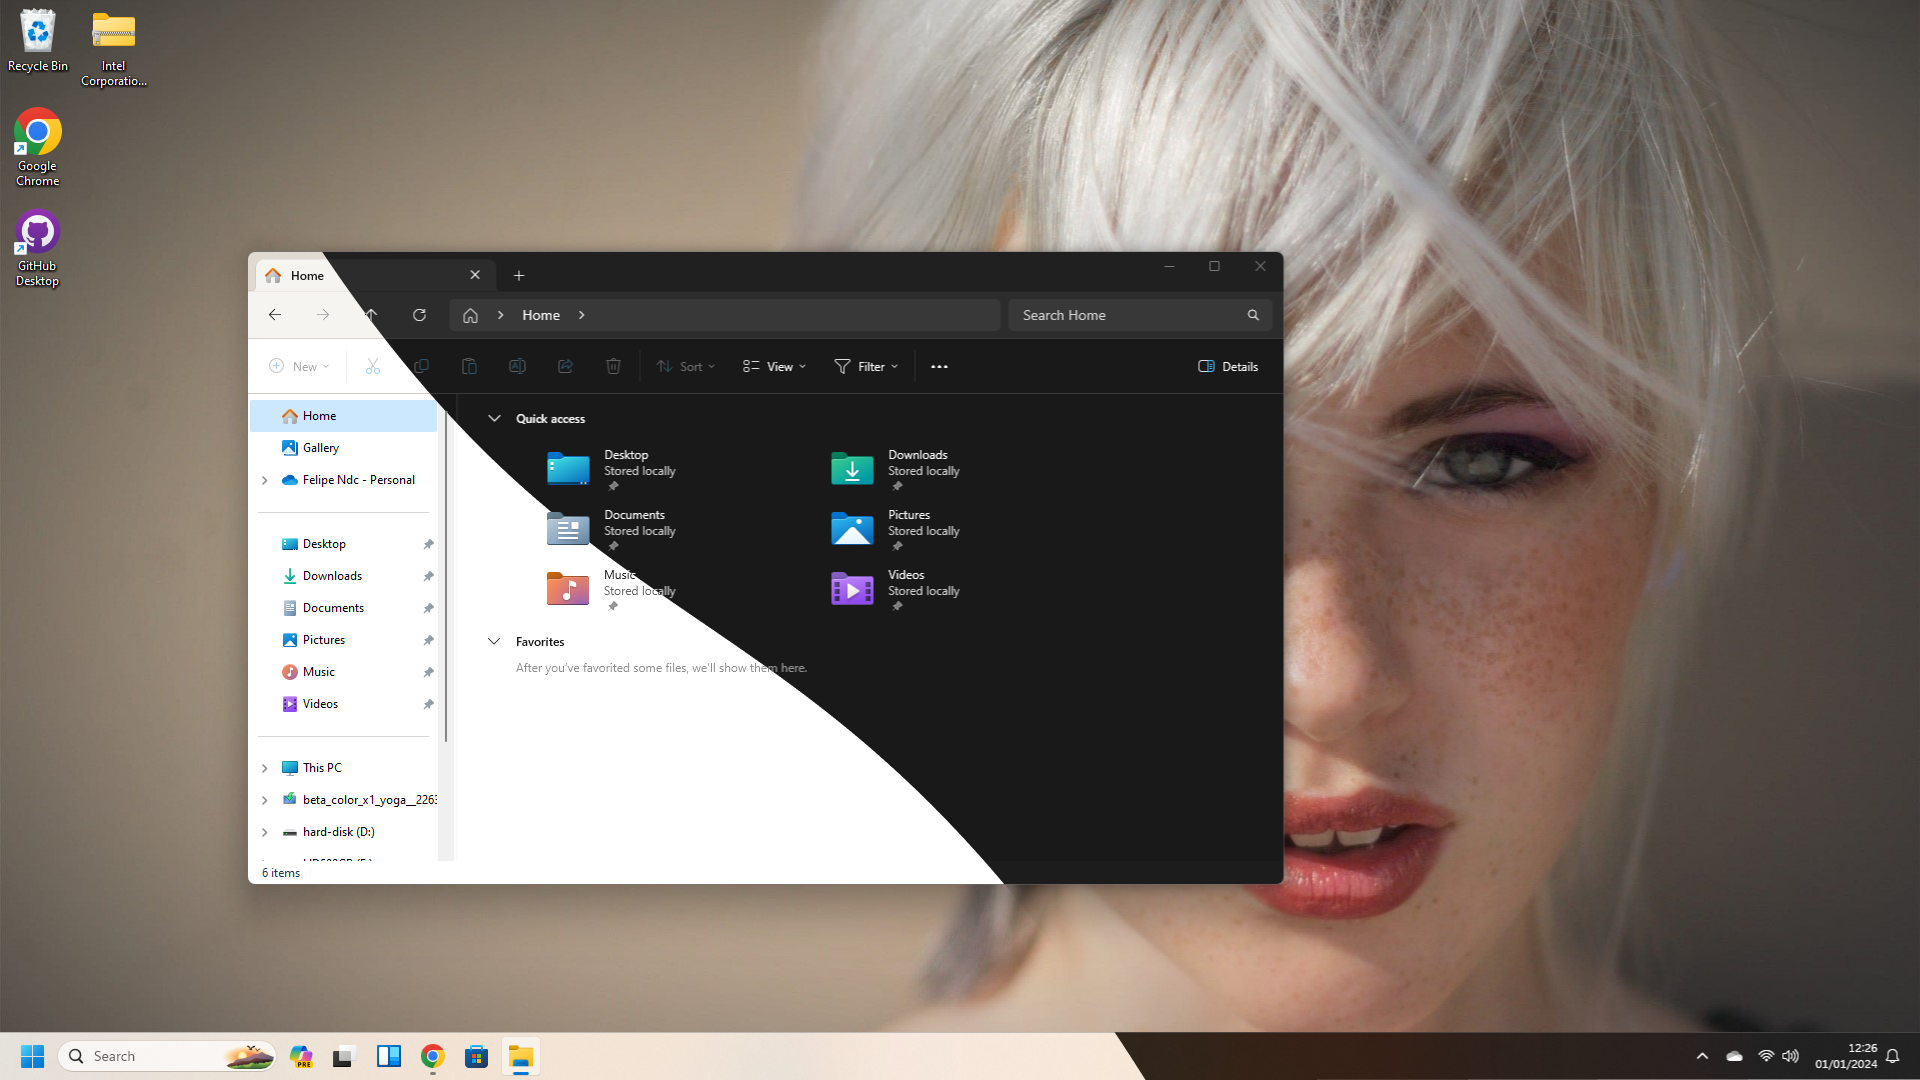Select Downloads in sidebar pinned list
This screenshot has height=1080, width=1920.
point(343,576)
